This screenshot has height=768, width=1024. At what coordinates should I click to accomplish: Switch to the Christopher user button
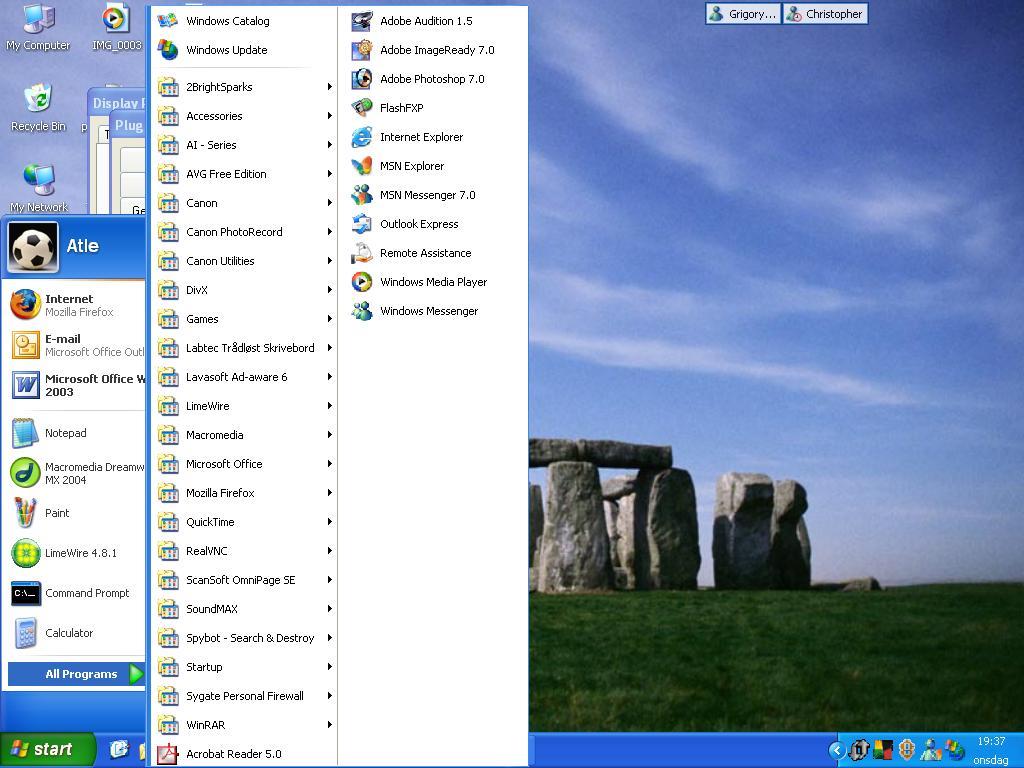click(825, 14)
